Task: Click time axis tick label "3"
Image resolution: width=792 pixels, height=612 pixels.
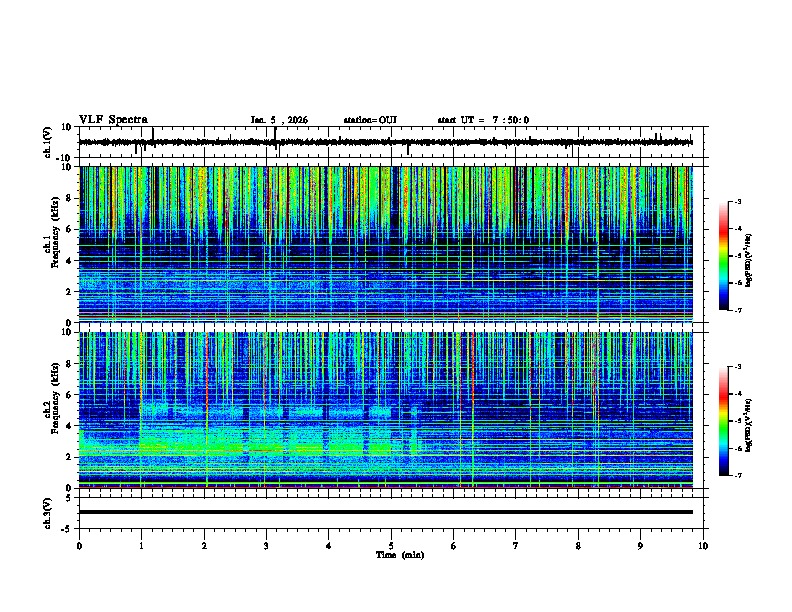Action: click(266, 546)
